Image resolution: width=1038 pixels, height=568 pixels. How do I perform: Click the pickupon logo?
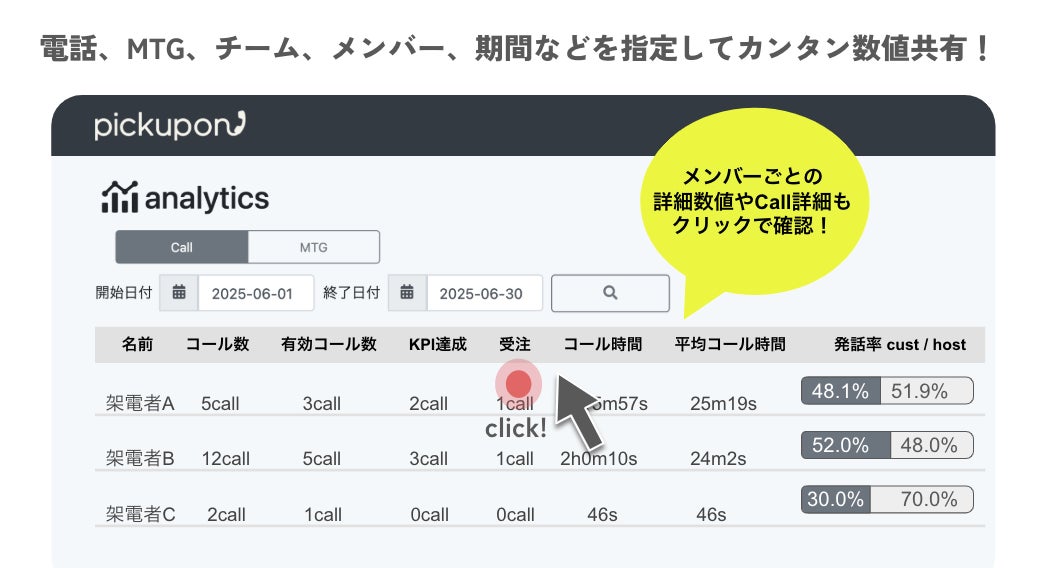click(x=170, y=126)
